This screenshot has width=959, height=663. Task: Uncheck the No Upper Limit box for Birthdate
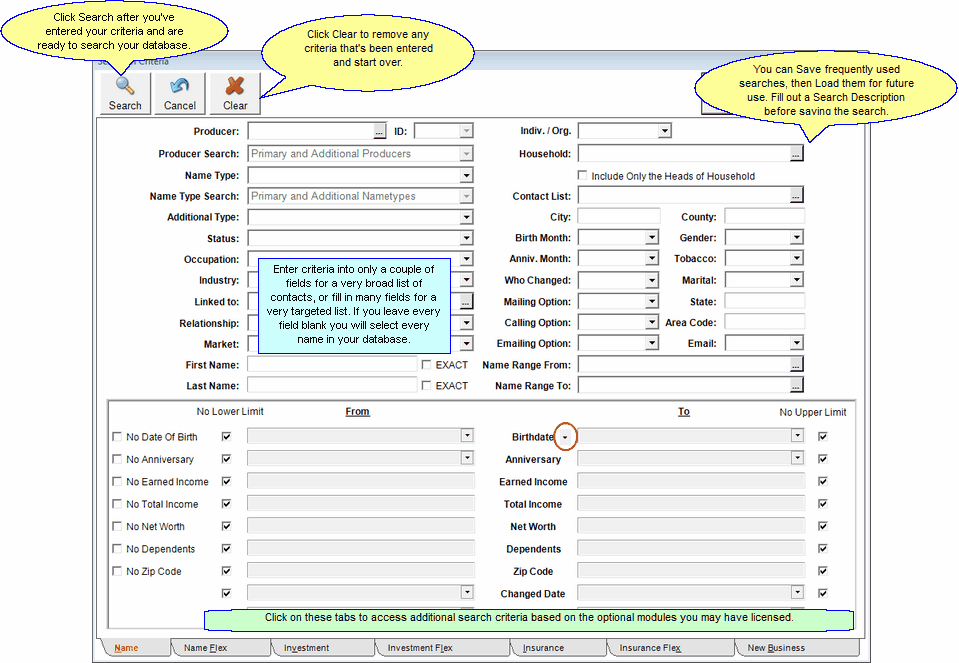tap(822, 436)
